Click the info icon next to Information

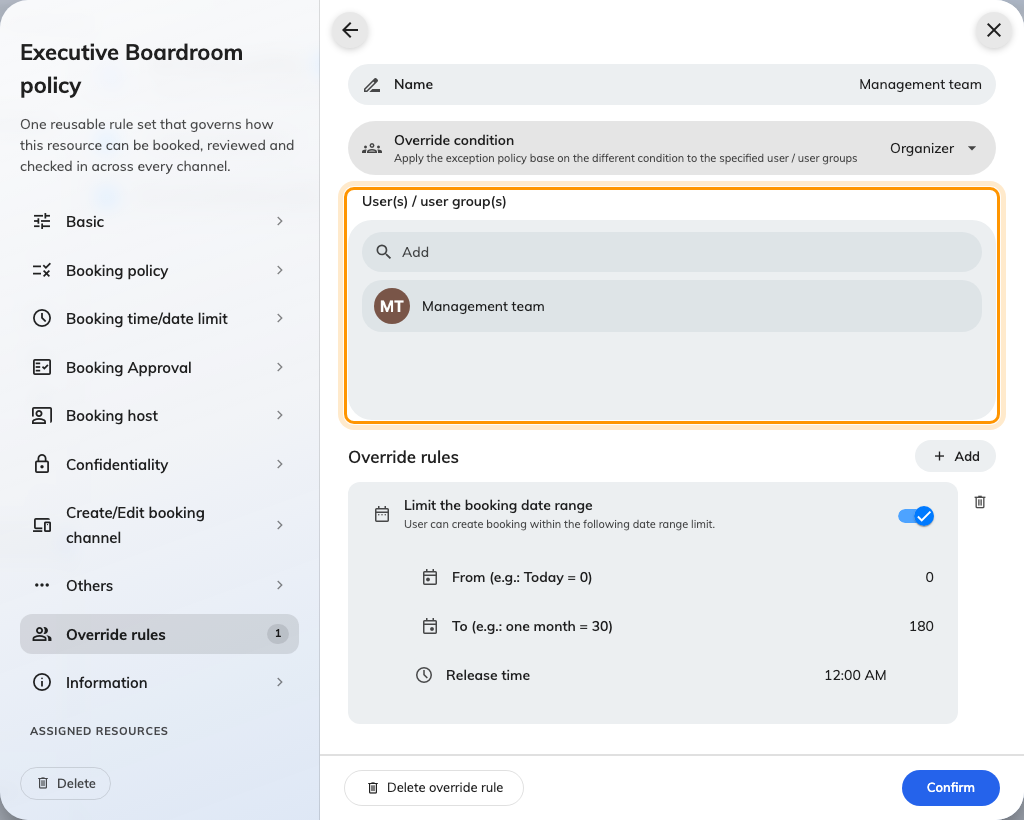click(42, 682)
